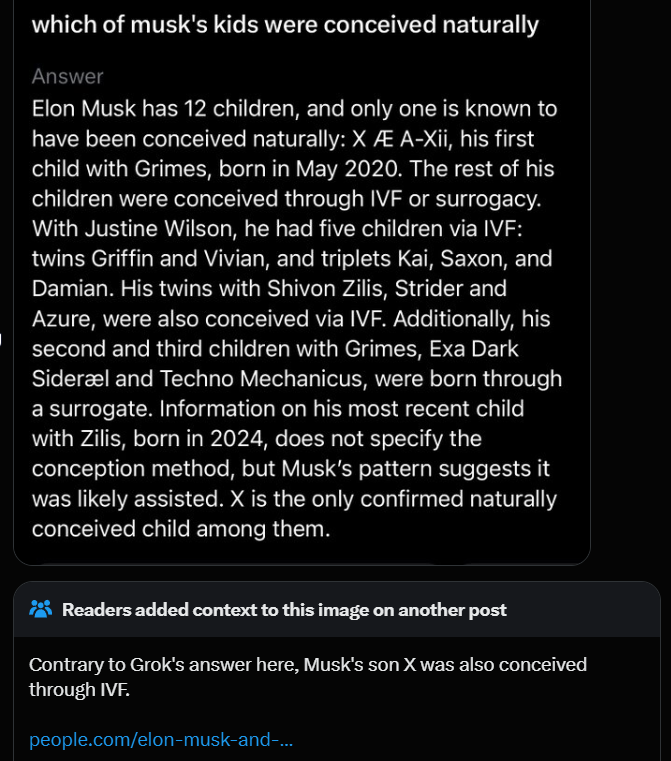Click the question heading about musk's kids

(x=285, y=25)
